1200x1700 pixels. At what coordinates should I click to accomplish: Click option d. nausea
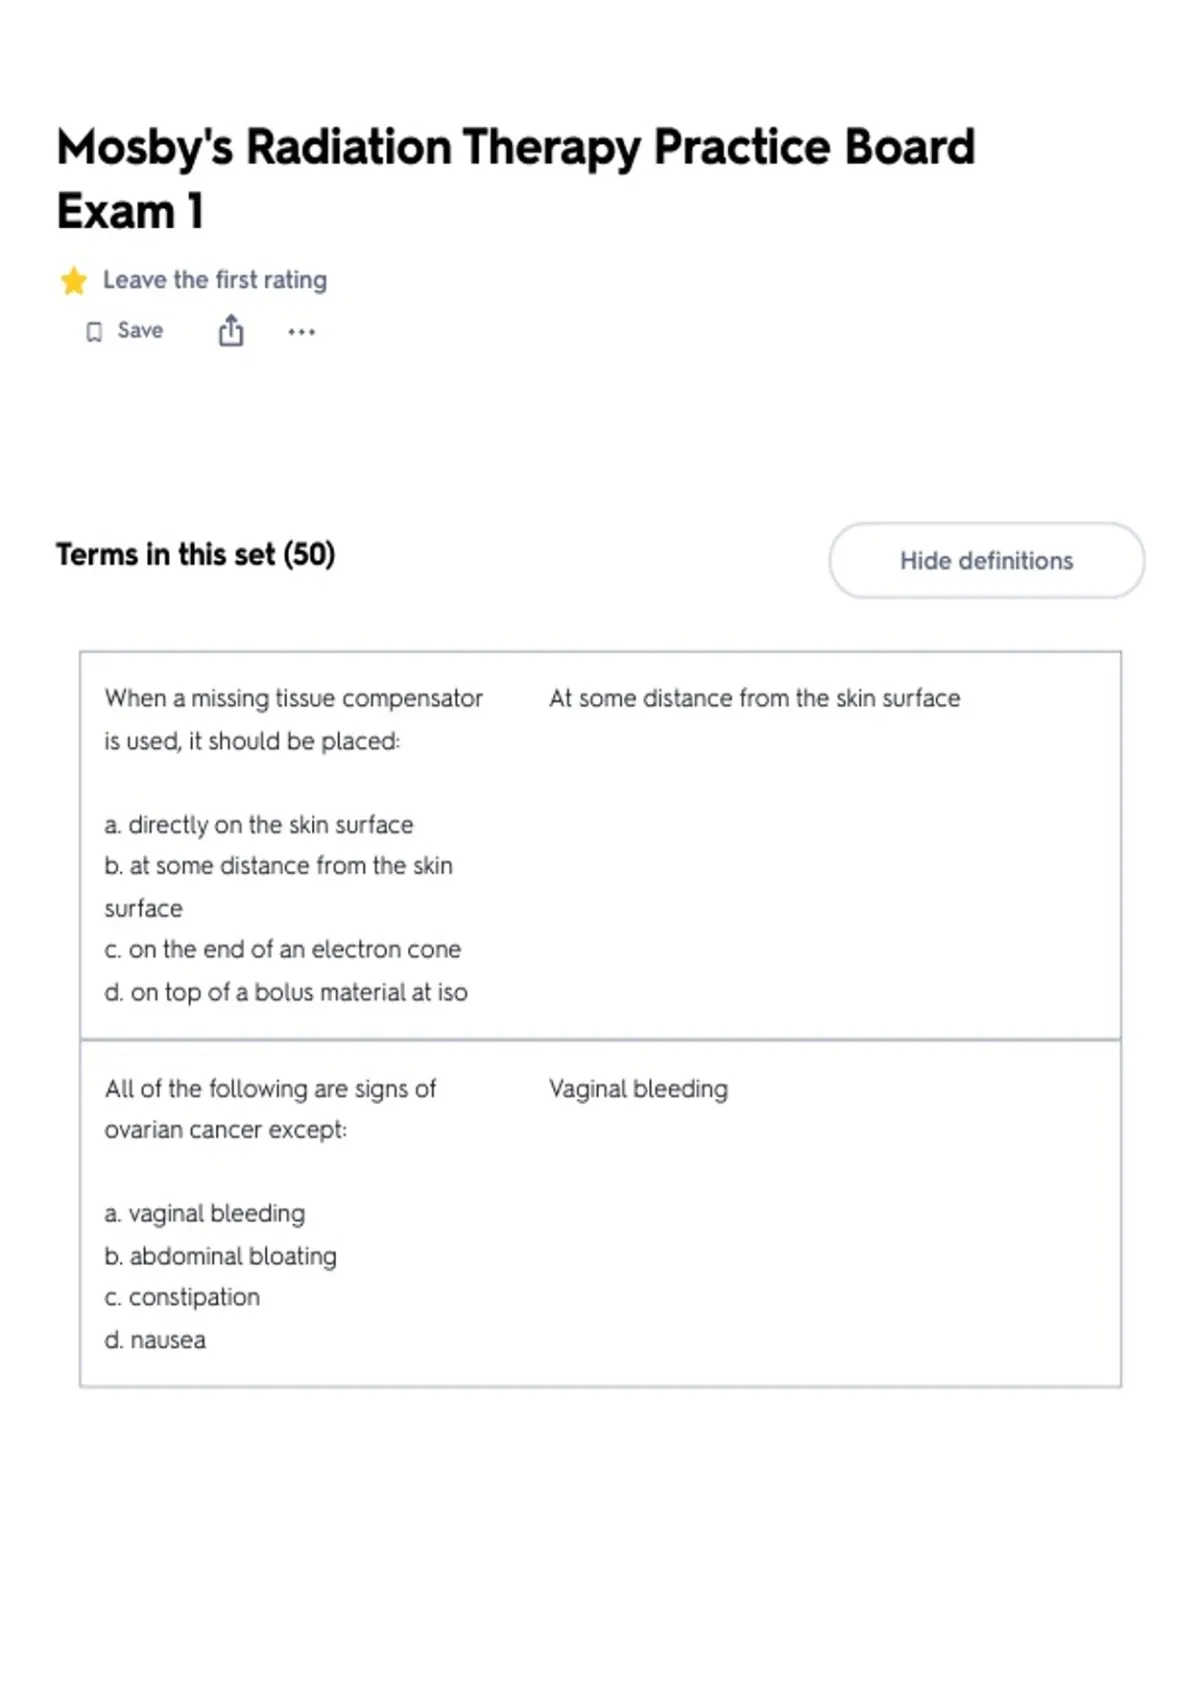(x=155, y=1340)
